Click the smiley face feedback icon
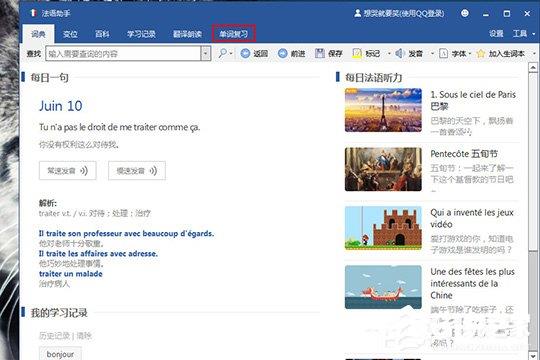 click(x=465, y=13)
